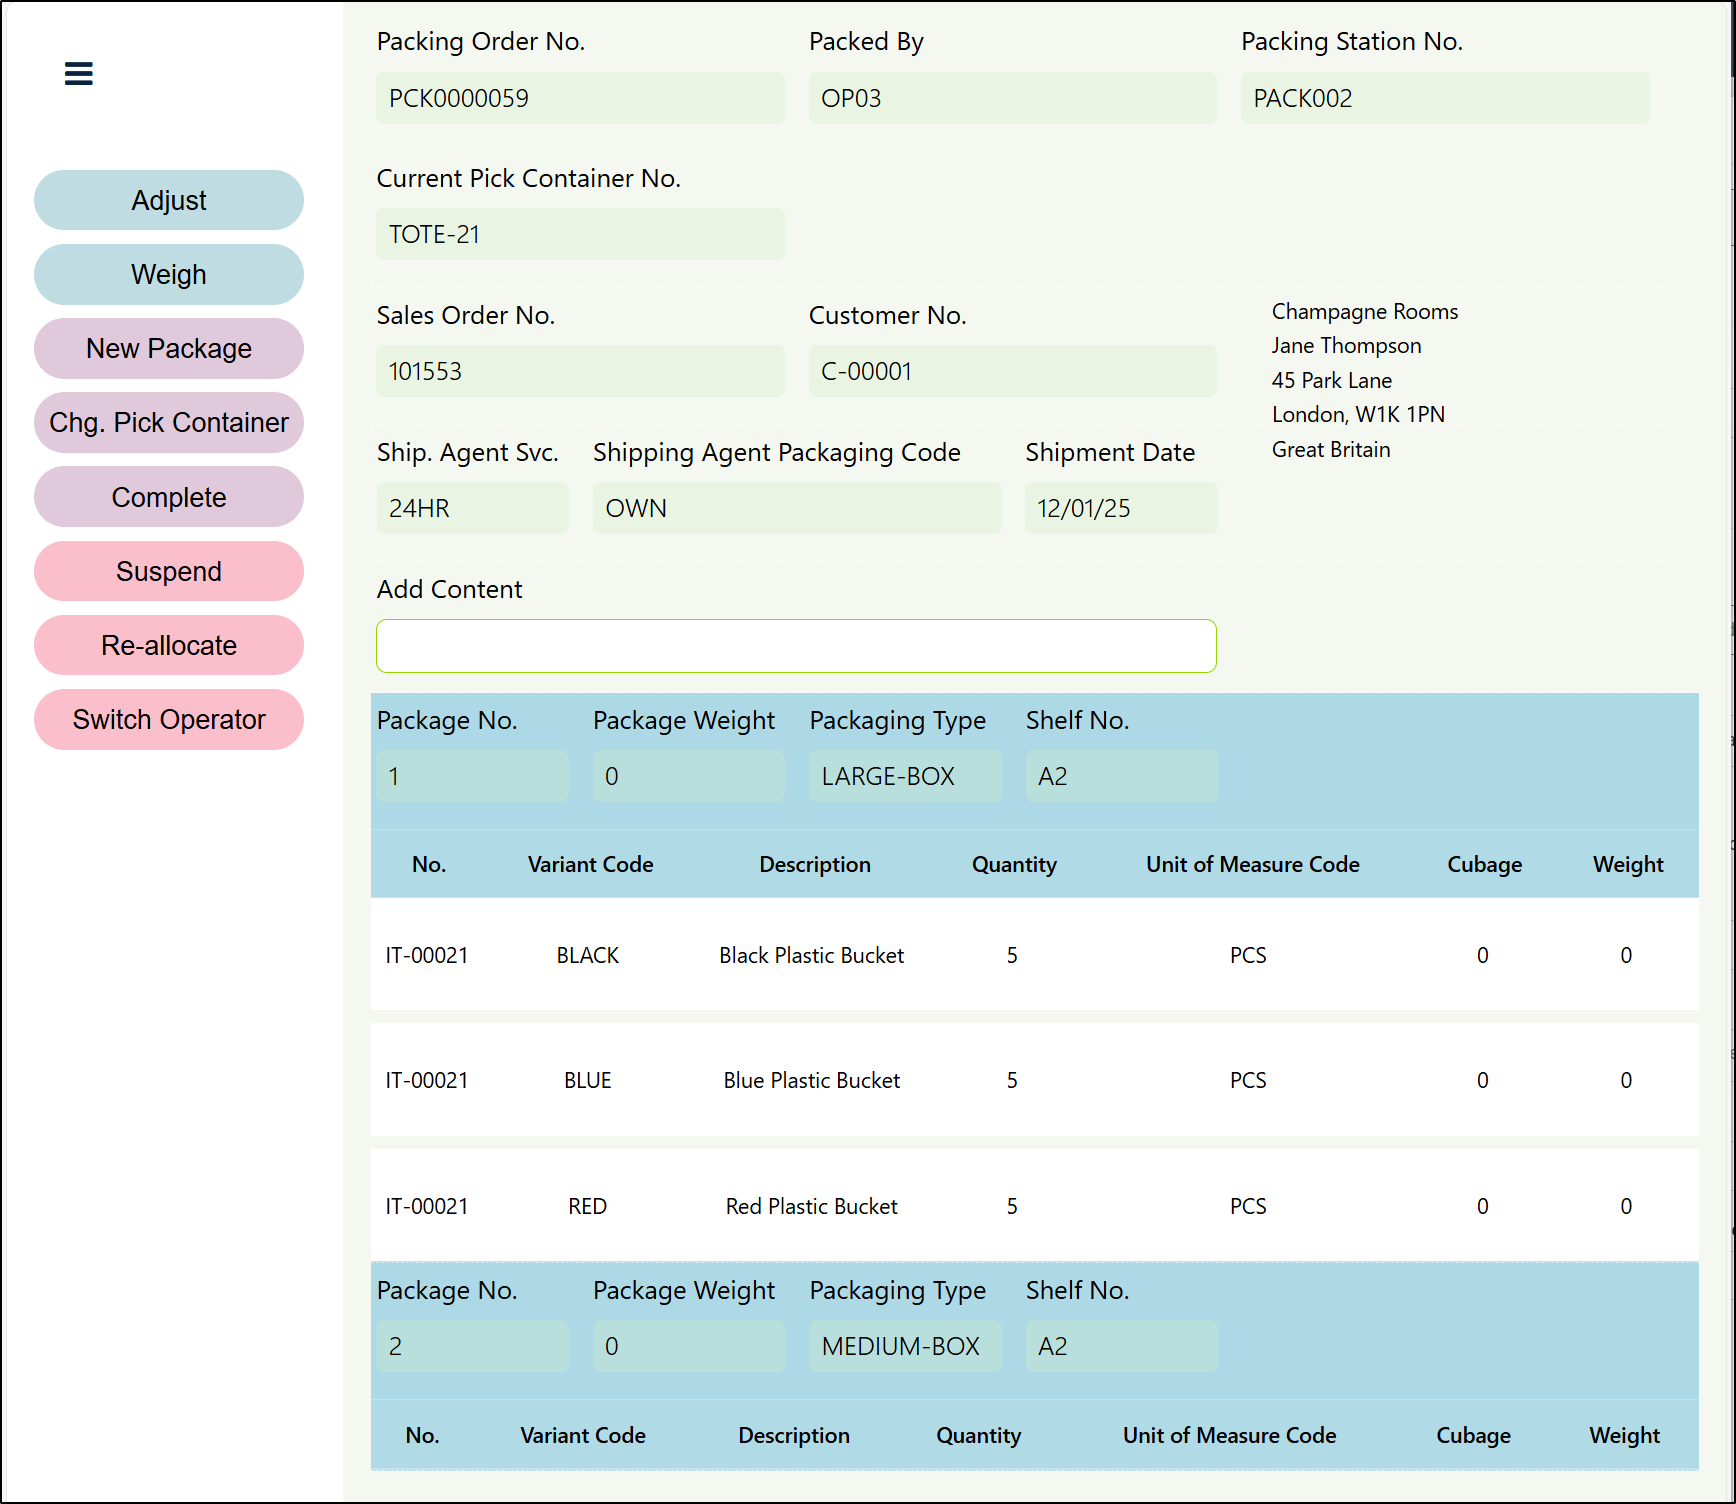Click LARGE-BOX Packaging Type field
1736x1504 pixels.
904,776
